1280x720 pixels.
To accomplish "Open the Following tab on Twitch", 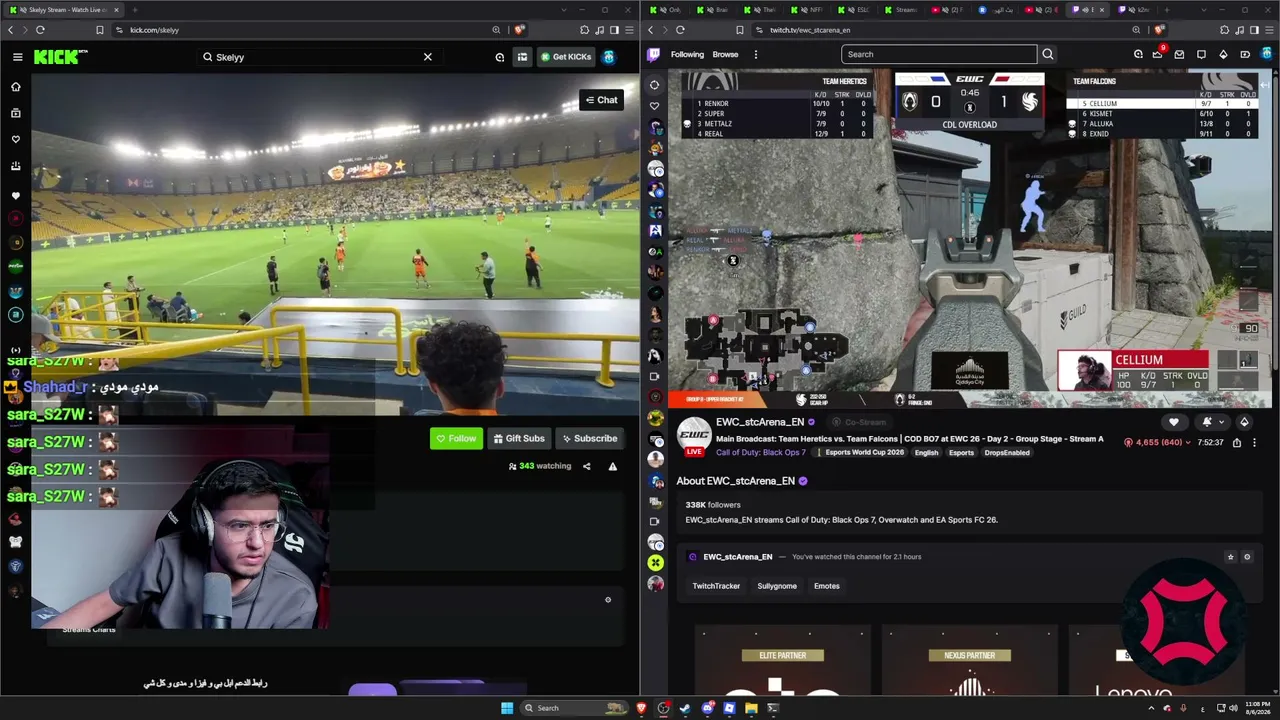I will (687, 55).
